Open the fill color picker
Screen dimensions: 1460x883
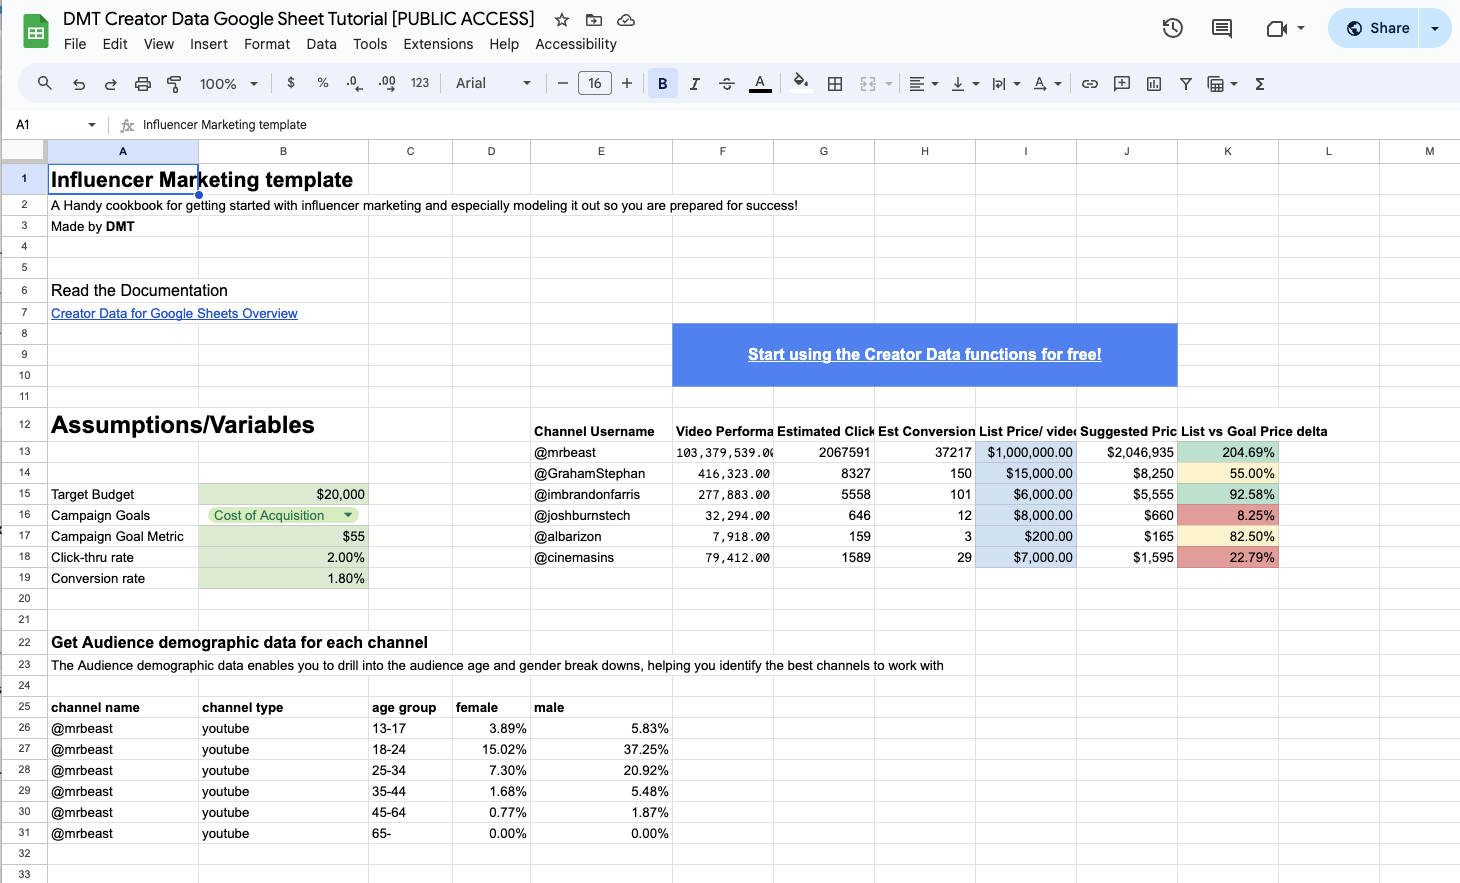[801, 83]
